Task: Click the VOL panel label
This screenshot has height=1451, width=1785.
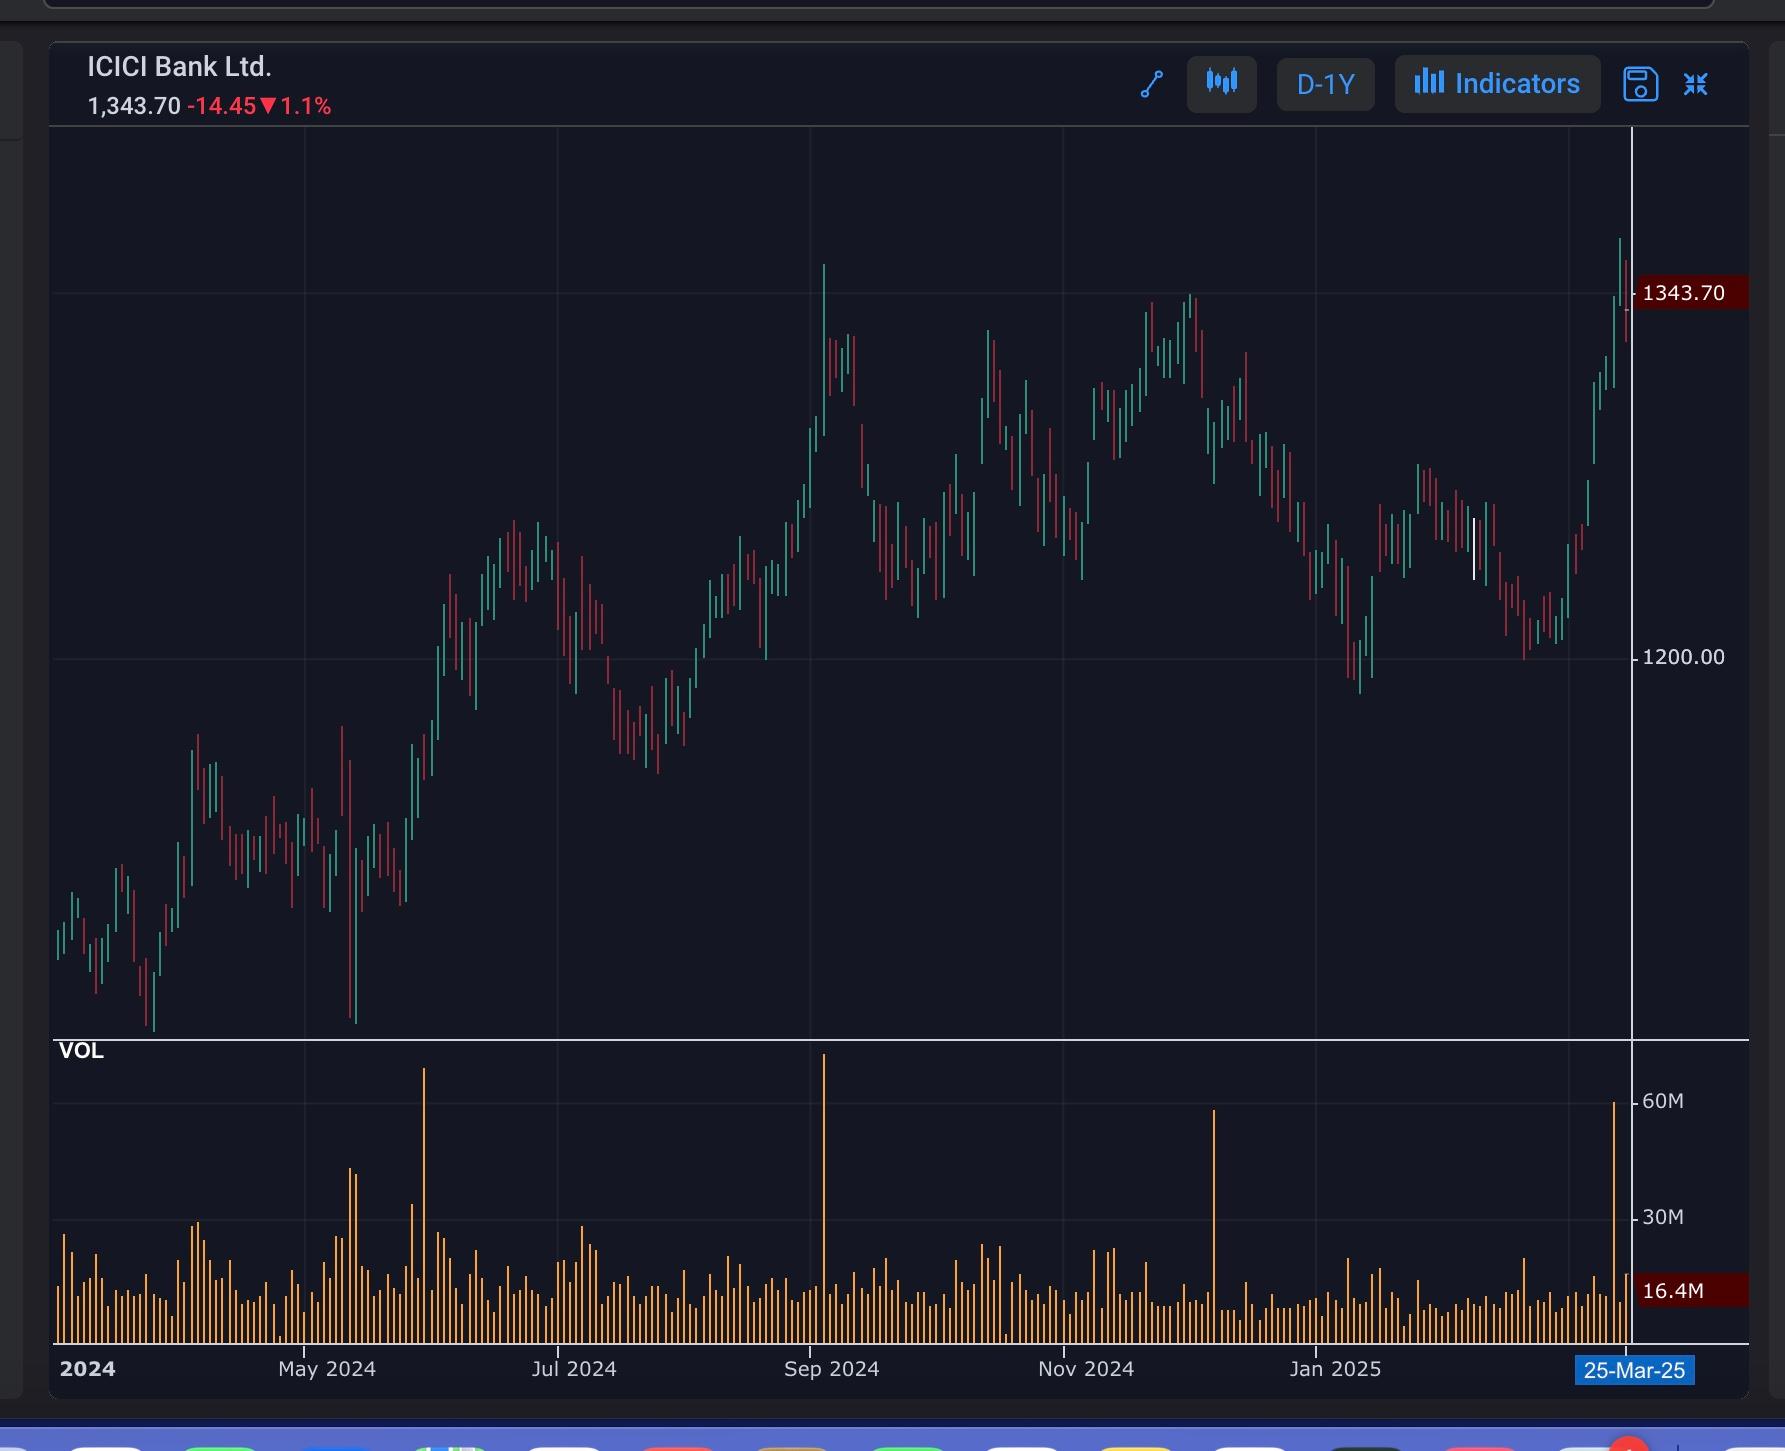Action: (x=81, y=1051)
